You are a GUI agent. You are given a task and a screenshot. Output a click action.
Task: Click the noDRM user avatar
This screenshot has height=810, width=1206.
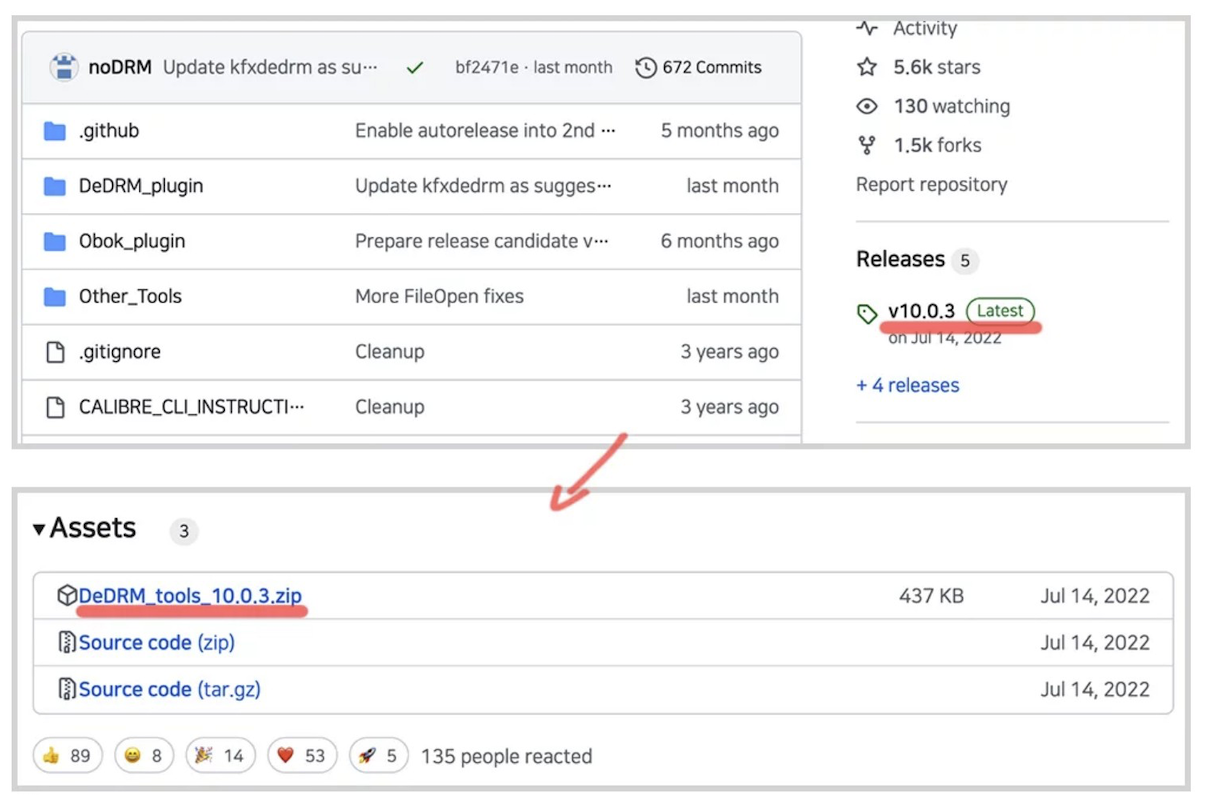(x=64, y=68)
